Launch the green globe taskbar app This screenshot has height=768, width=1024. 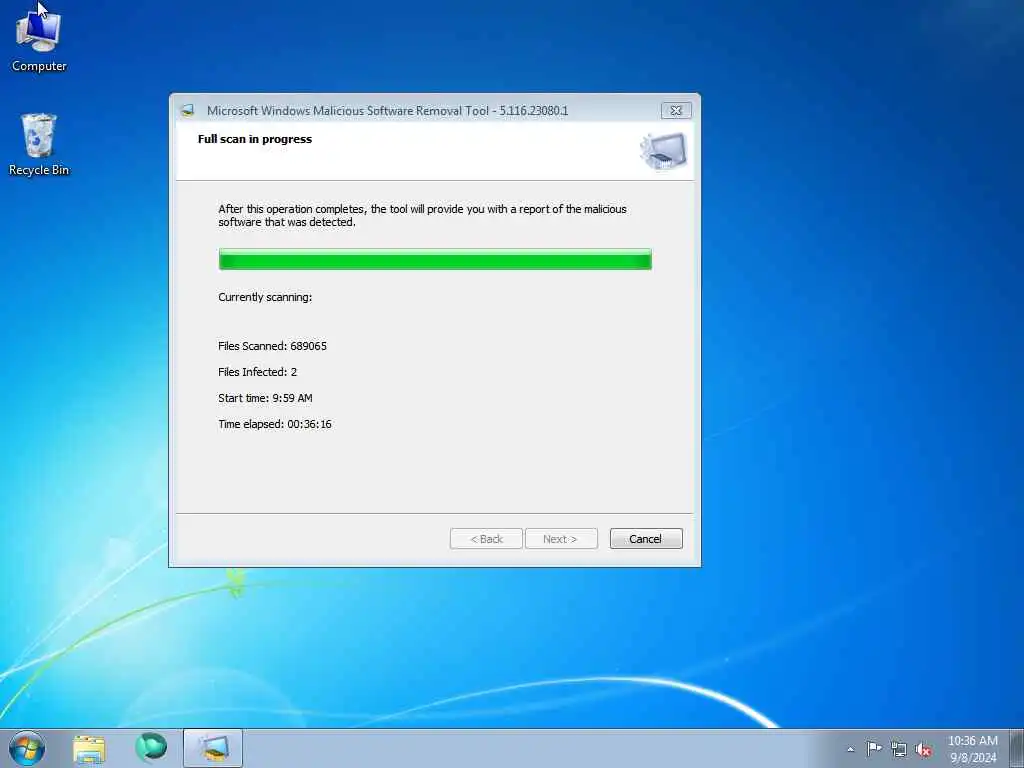point(151,748)
